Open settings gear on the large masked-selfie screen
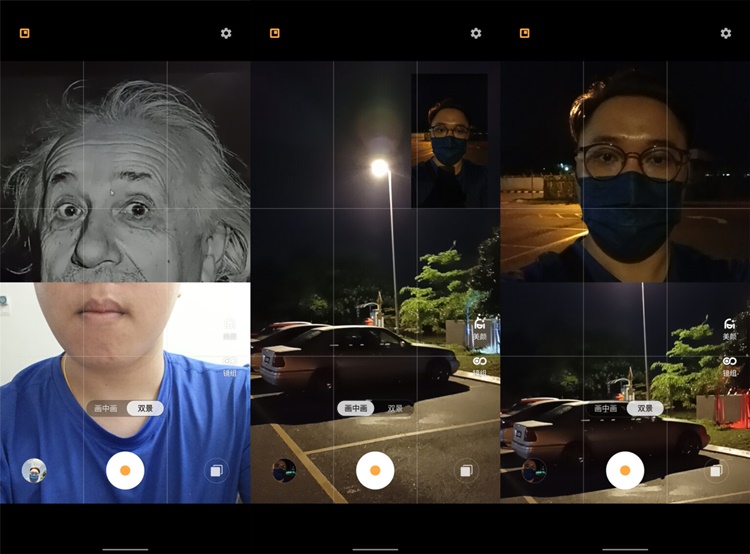Screen dimensions: 750x554 tap(726, 33)
